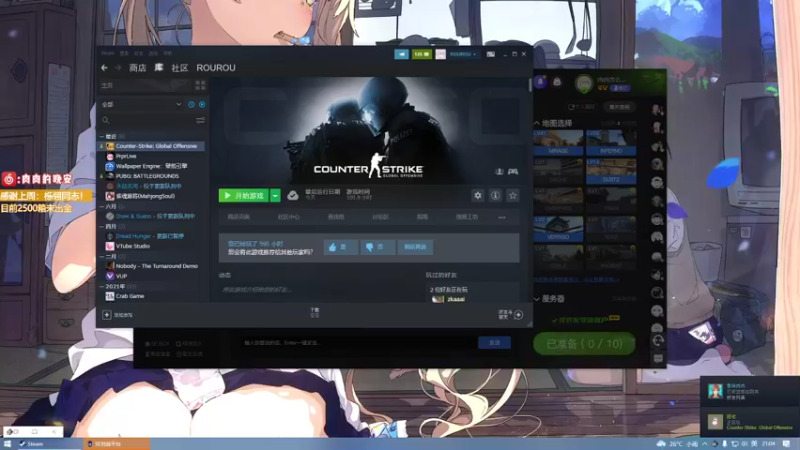Select the VERTIGO map in matchmaking client
This screenshot has width=800, height=450.
click(x=558, y=229)
